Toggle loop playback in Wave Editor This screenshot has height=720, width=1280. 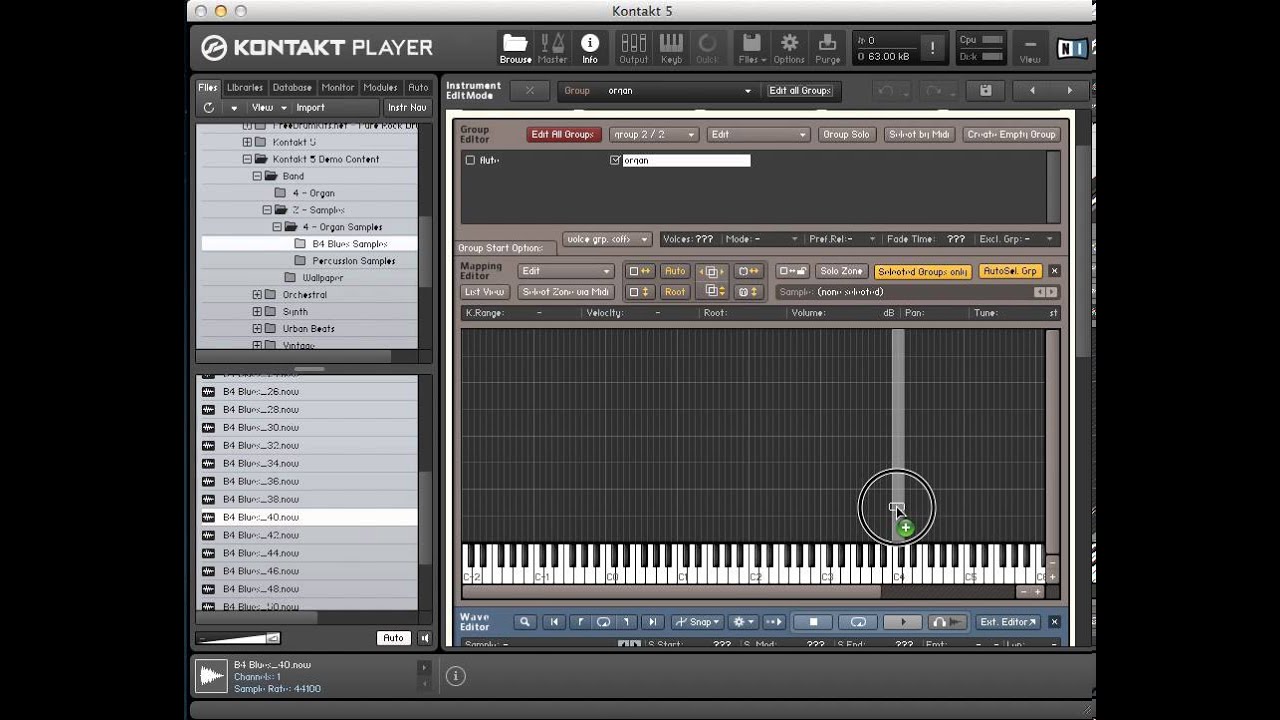[x=858, y=622]
